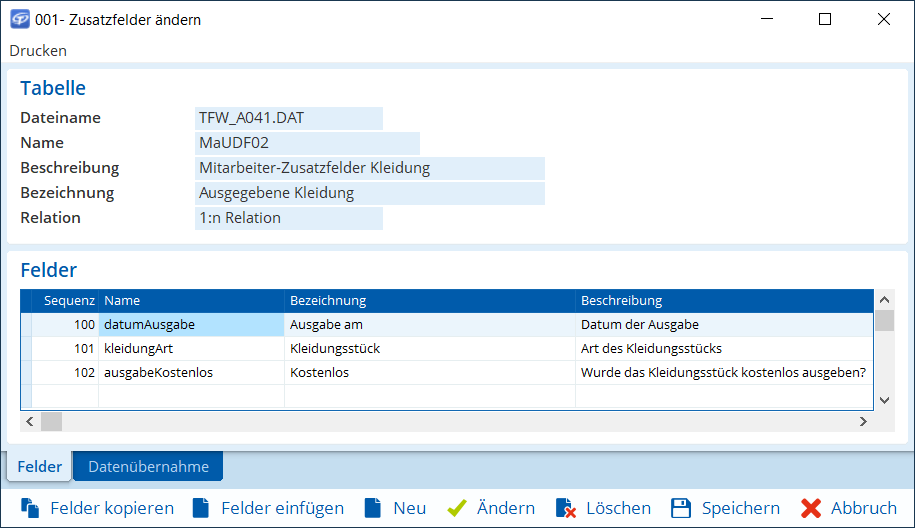915x528 pixels.
Task: Click the red Abbruch X icon
Action: [811, 508]
